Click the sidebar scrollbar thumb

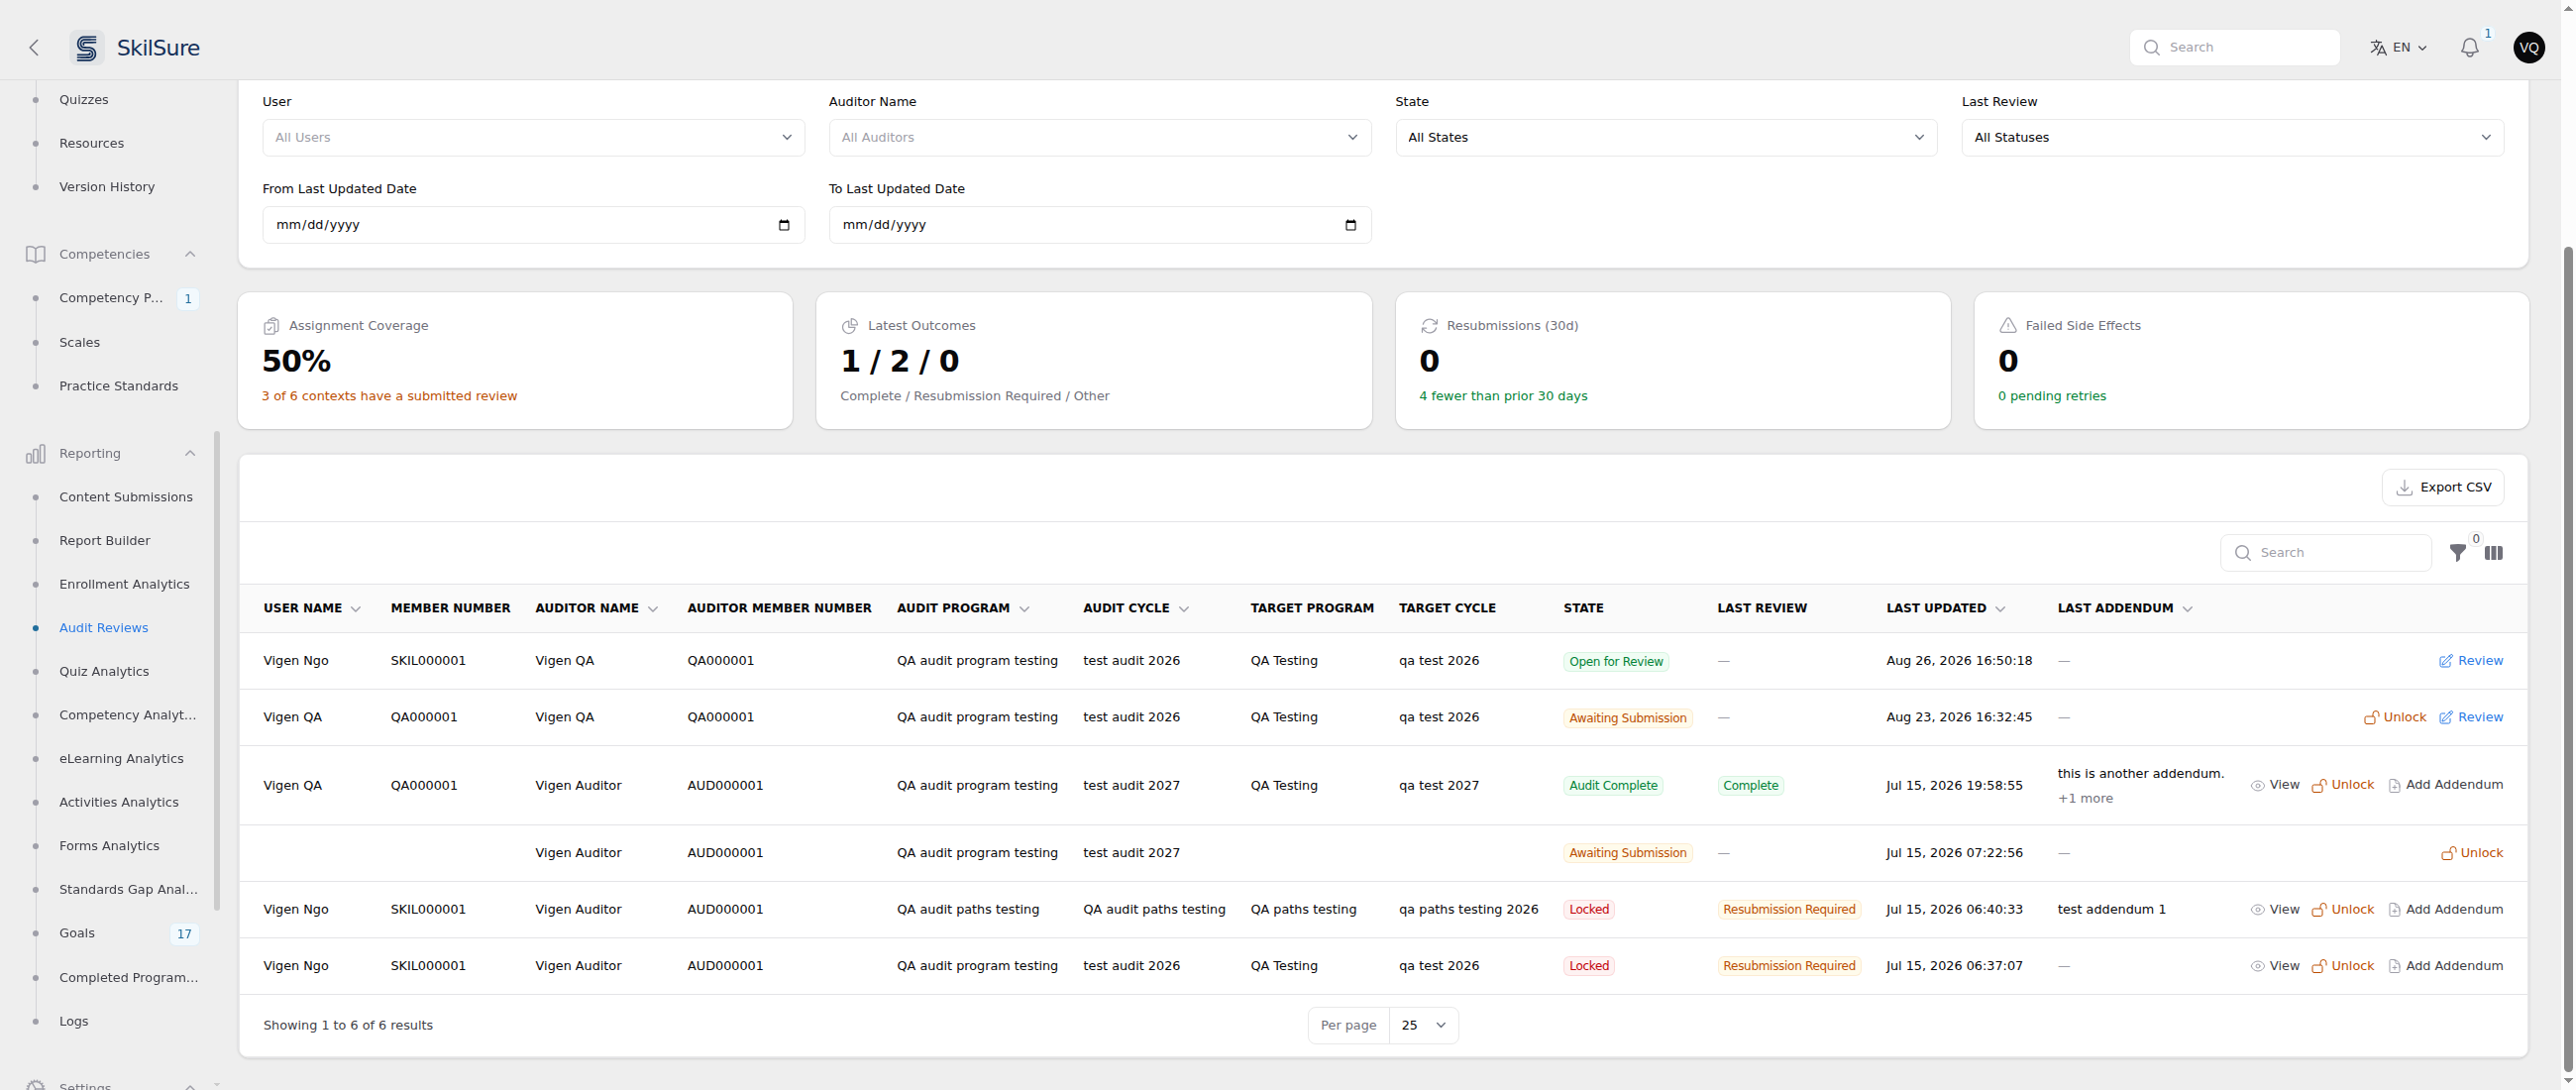(x=217, y=670)
